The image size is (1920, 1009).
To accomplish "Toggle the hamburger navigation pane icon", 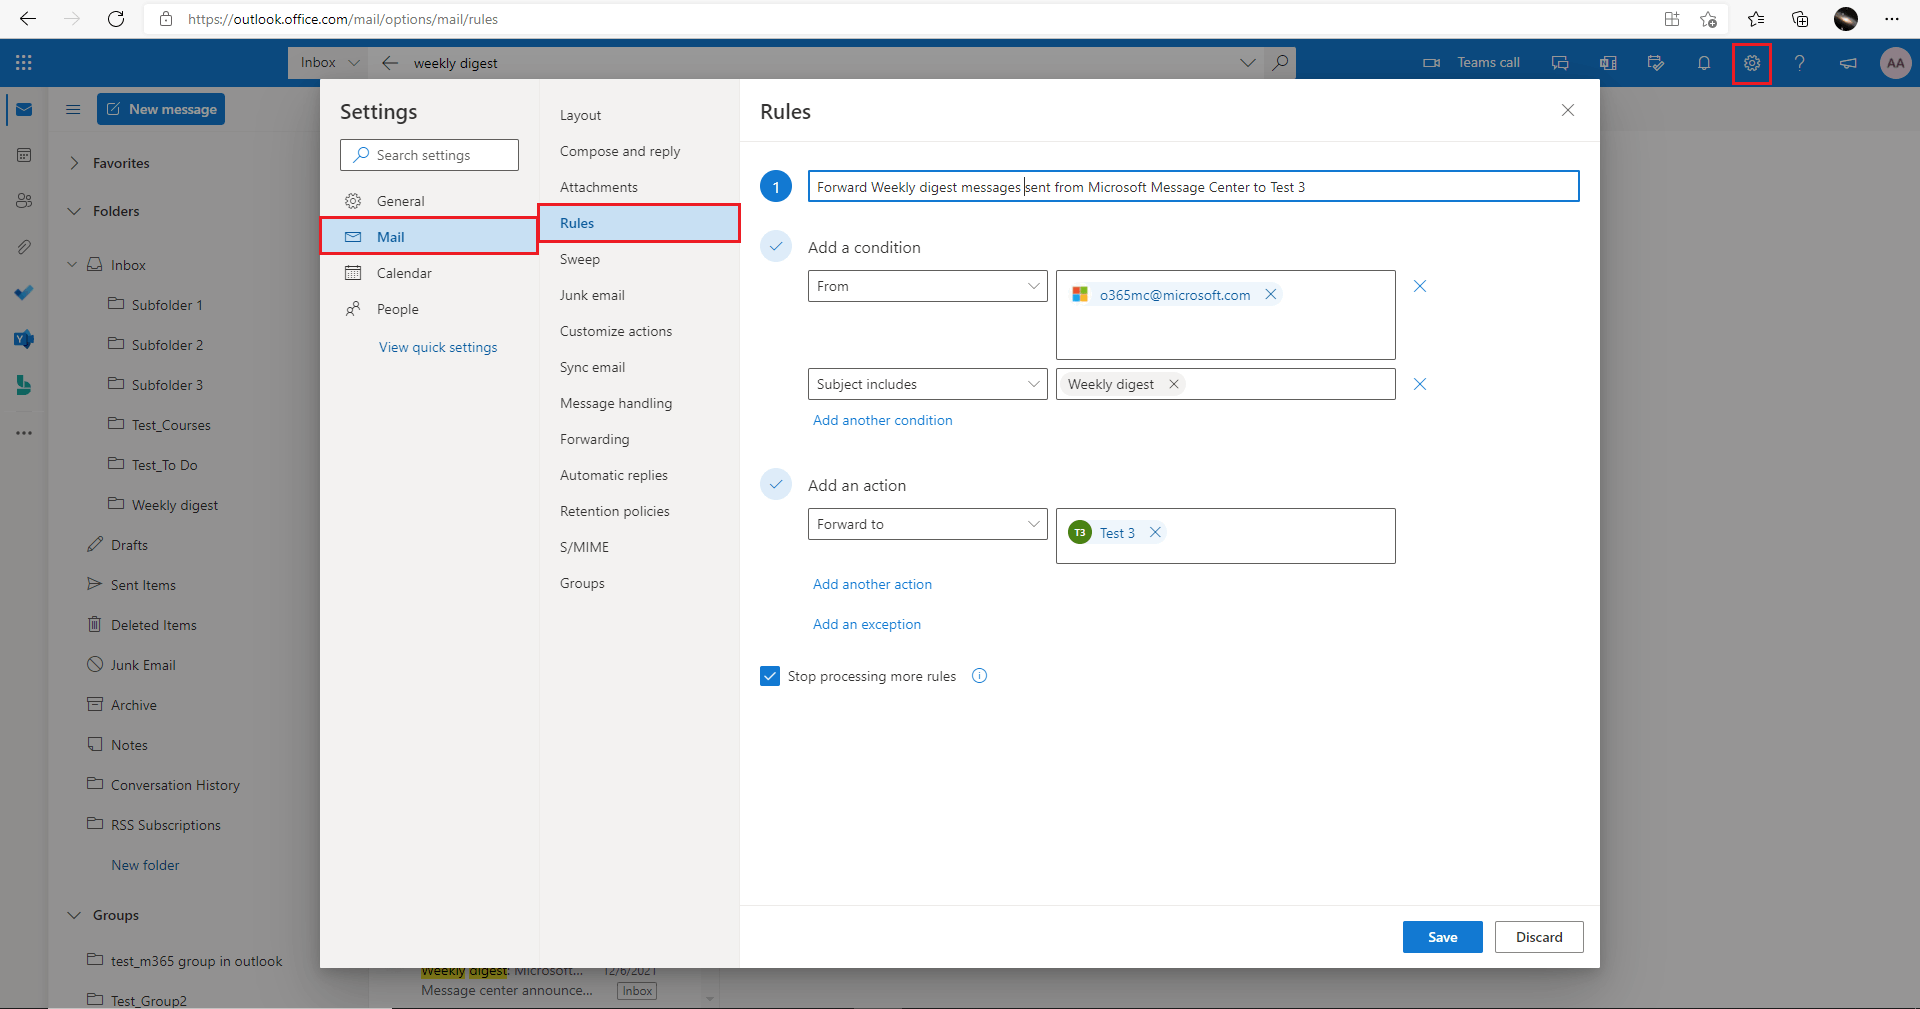I will coord(73,109).
